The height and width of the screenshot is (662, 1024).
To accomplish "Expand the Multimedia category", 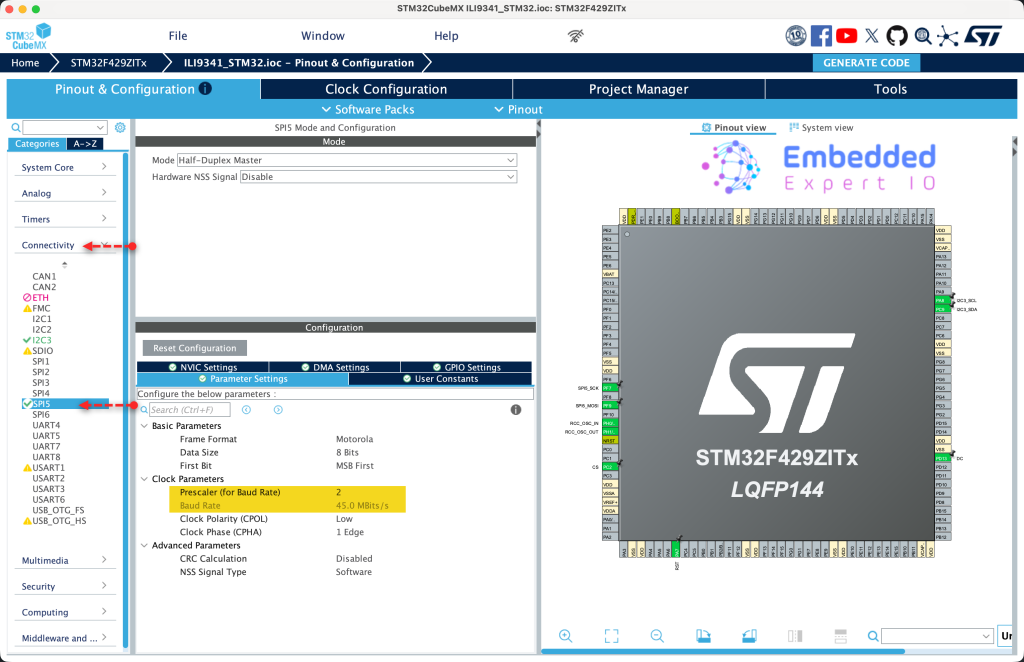I will [x=65, y=560].
